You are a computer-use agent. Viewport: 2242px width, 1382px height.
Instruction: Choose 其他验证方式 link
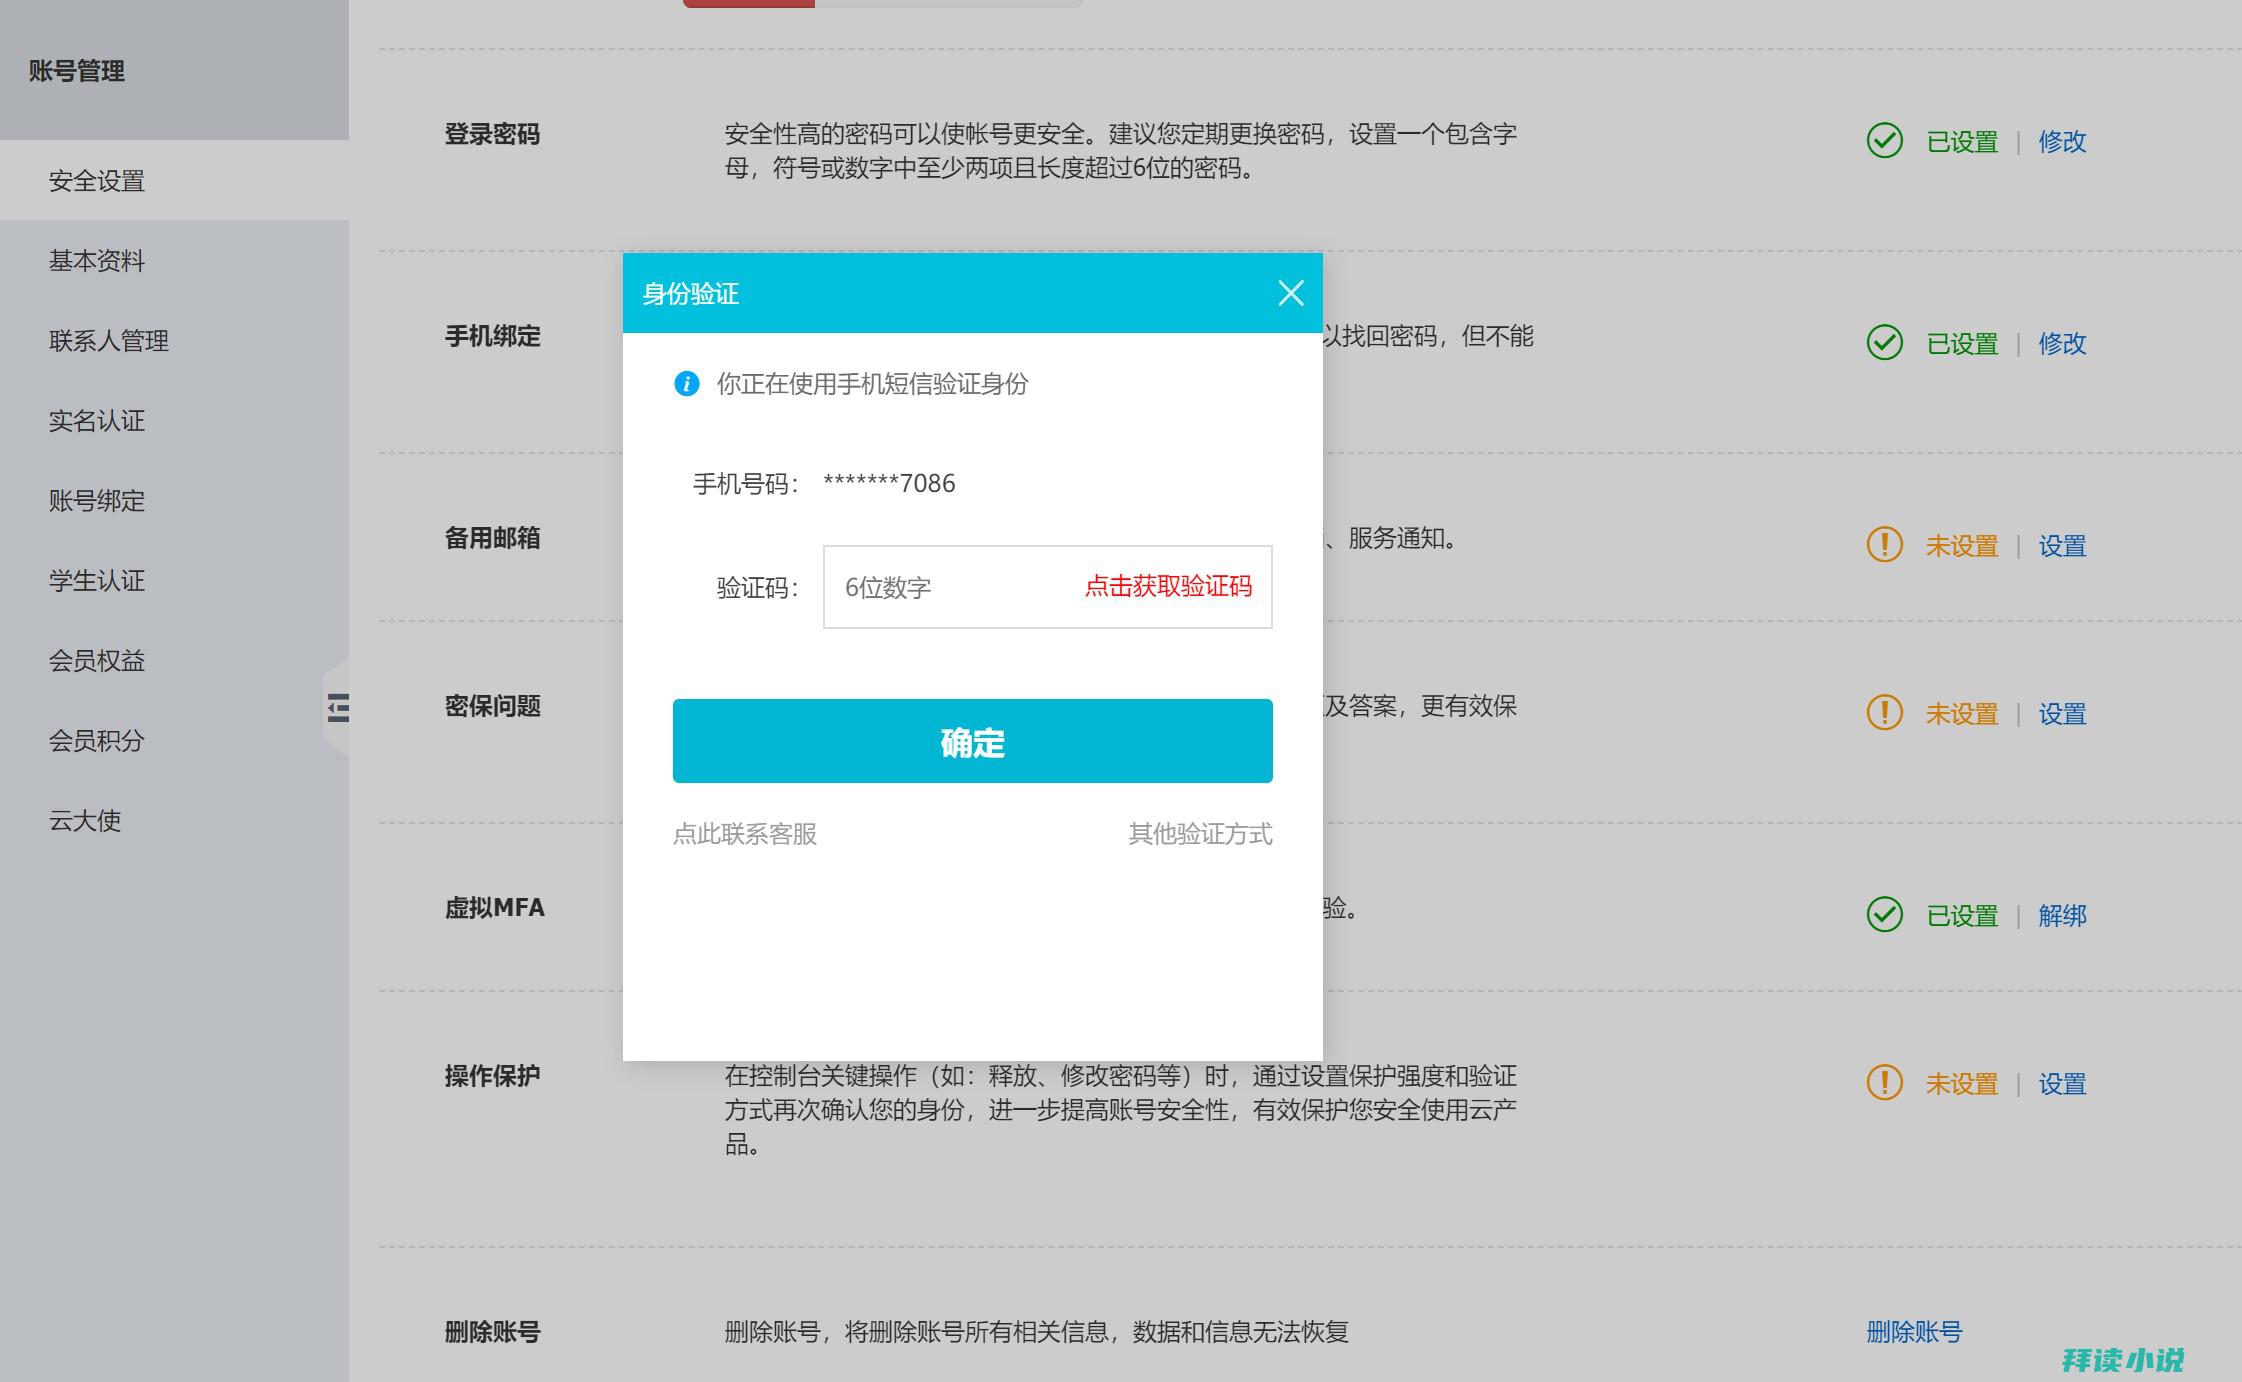coord(1200,834)
